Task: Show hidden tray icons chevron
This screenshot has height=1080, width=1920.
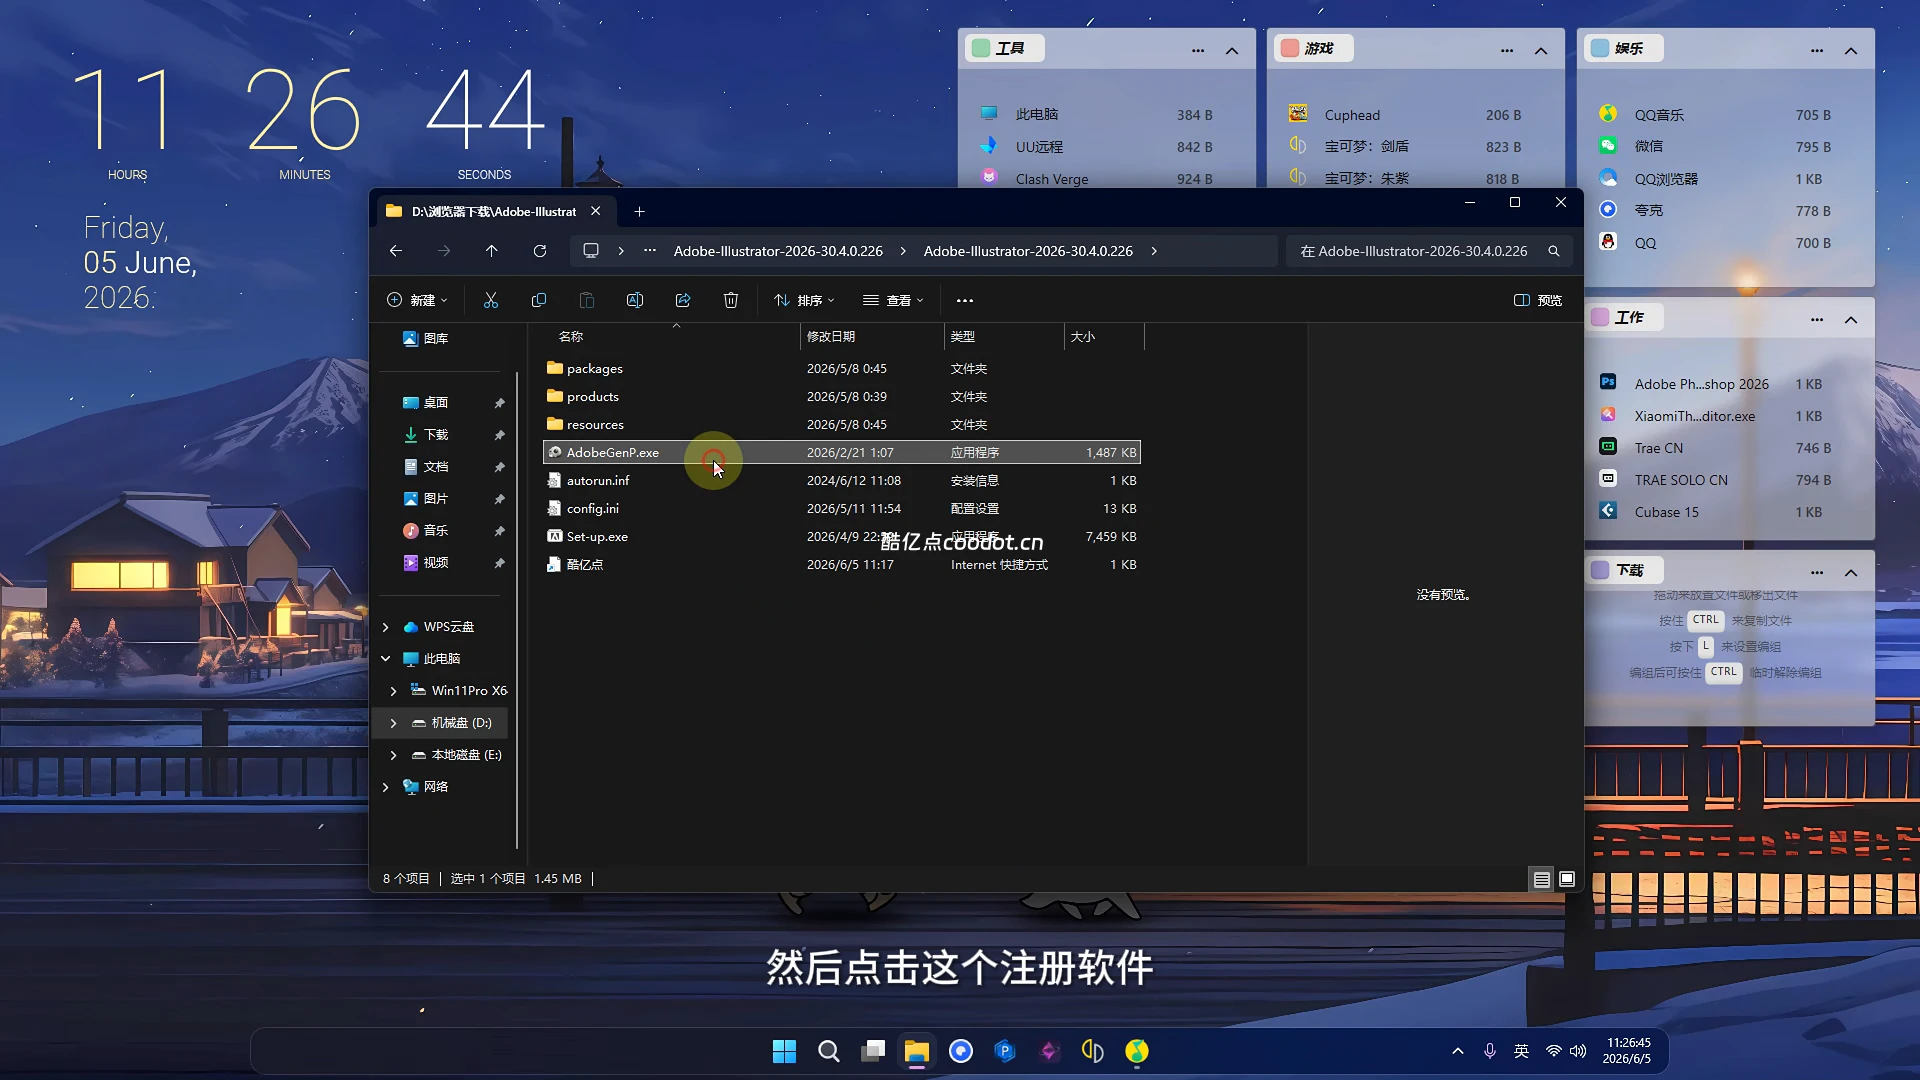Action: [1458, 1051]
